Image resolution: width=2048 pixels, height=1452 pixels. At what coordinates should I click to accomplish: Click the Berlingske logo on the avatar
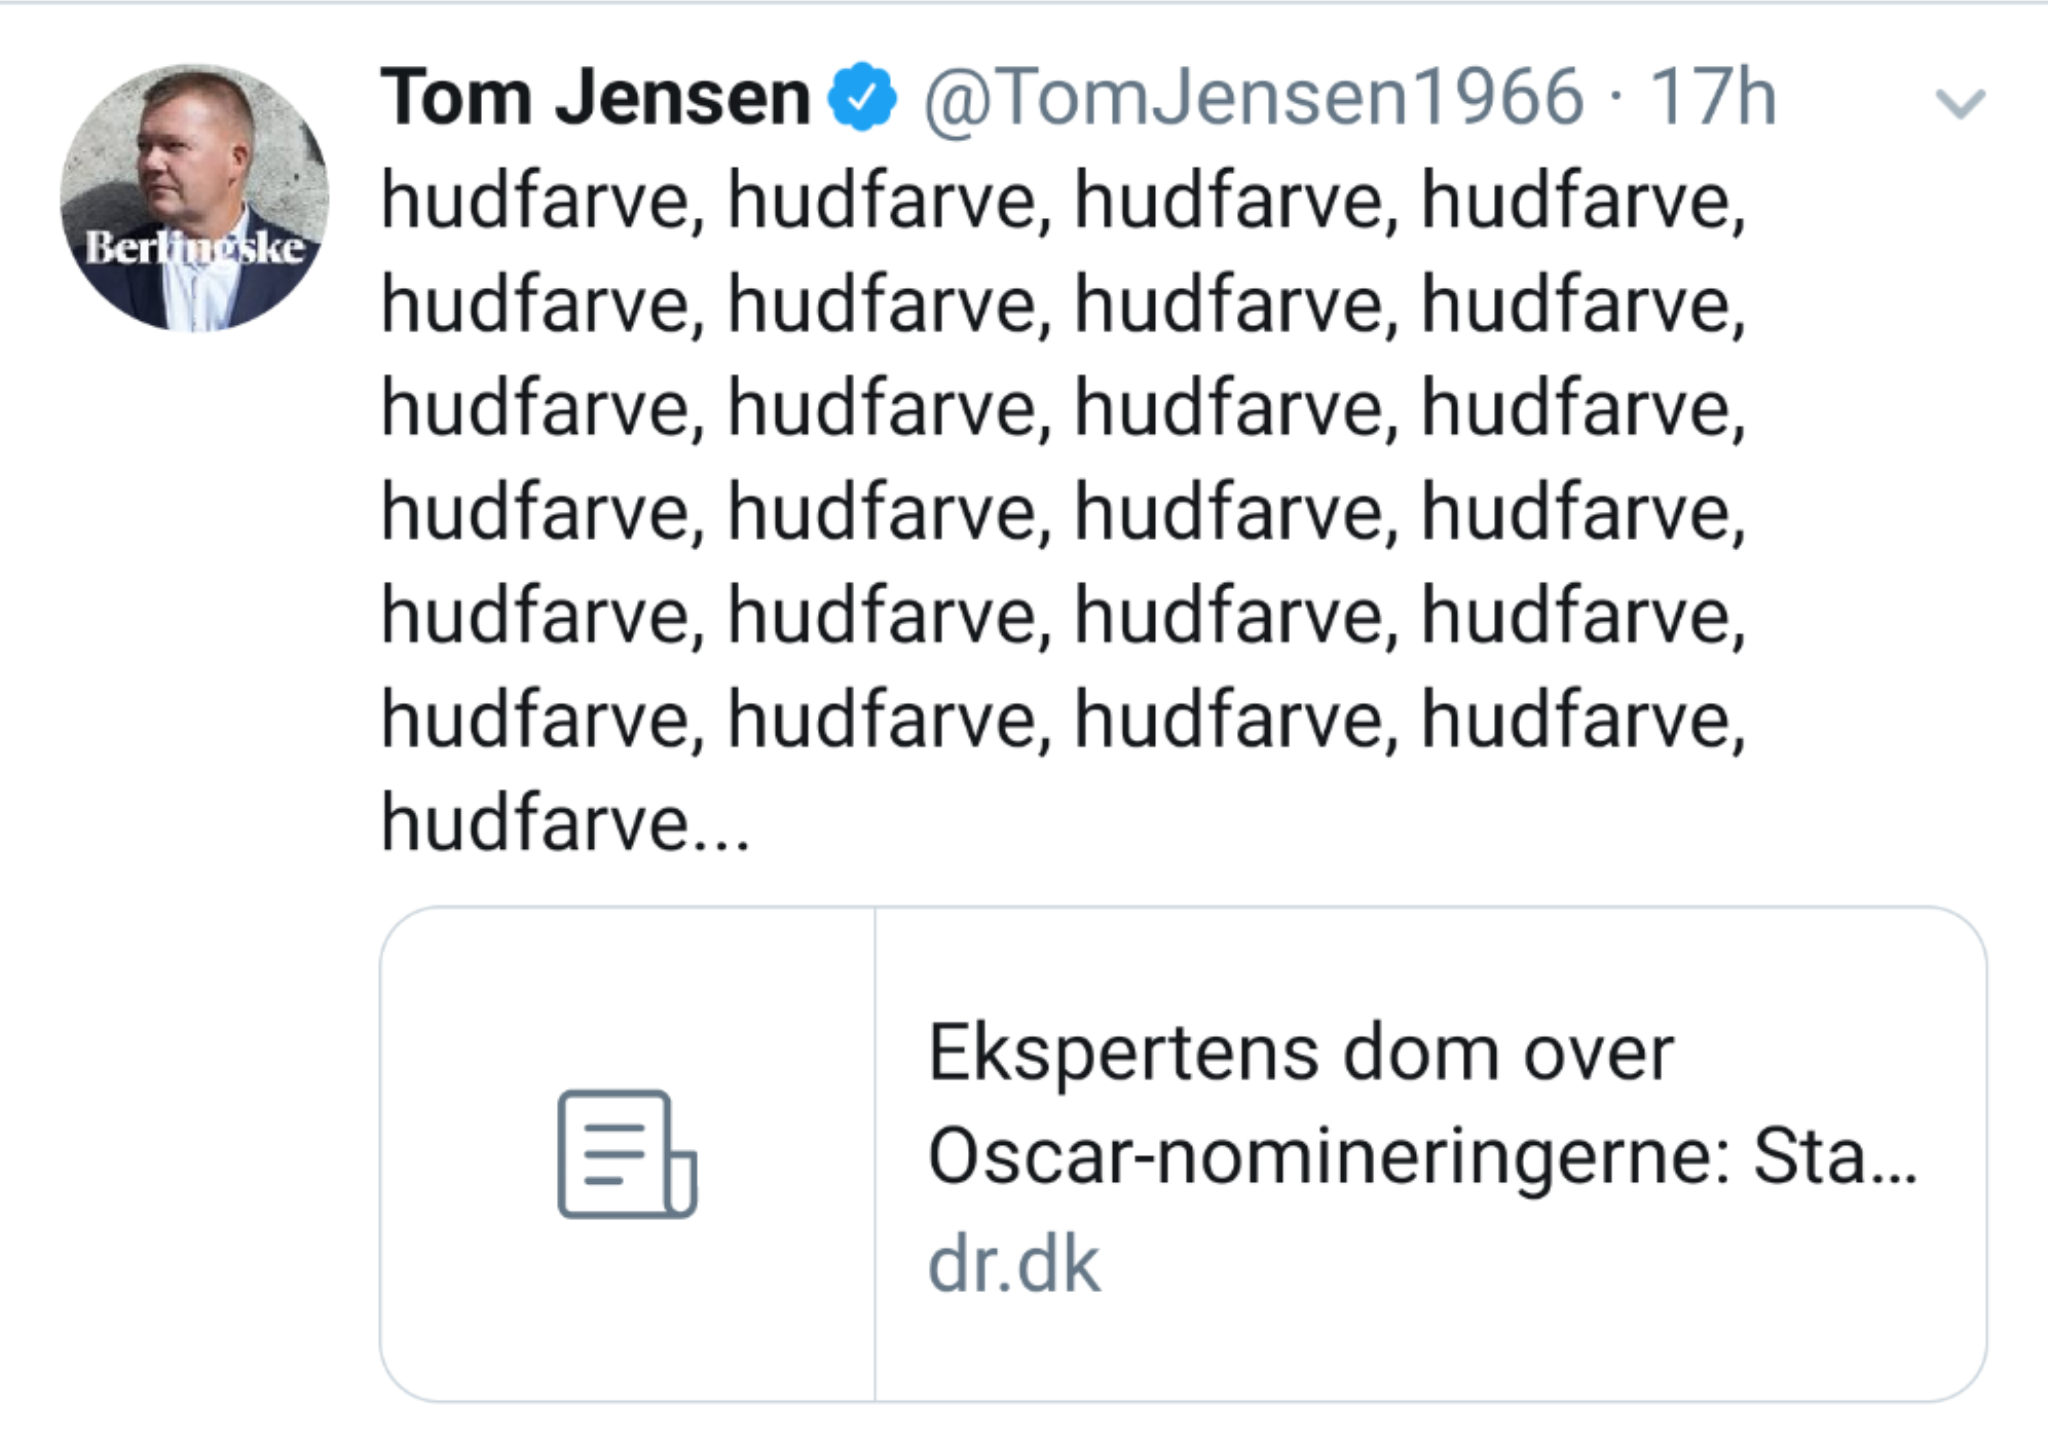pyautogui.click(x=194, y=247)
